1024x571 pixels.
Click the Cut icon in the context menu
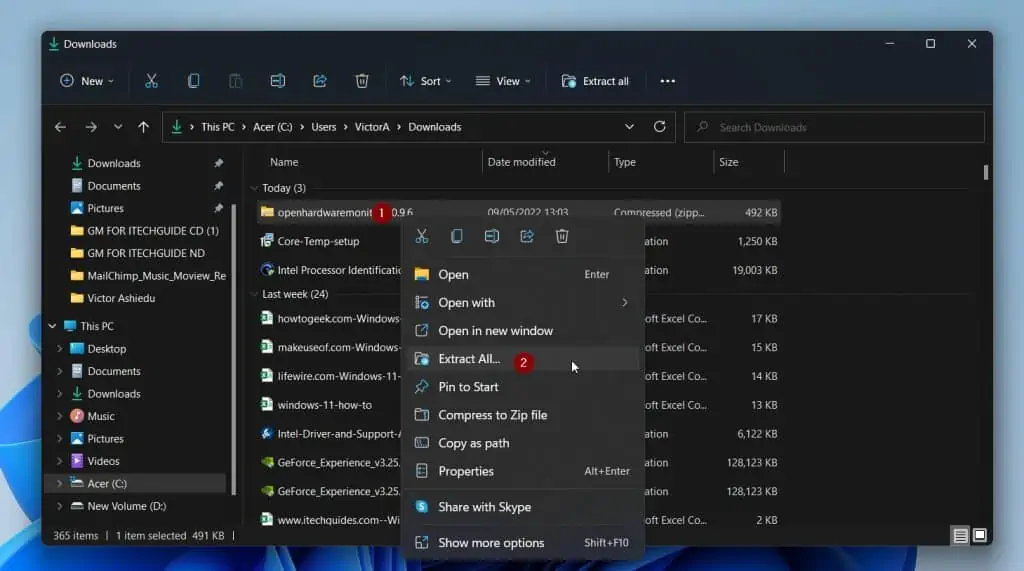tap(422, 236)
